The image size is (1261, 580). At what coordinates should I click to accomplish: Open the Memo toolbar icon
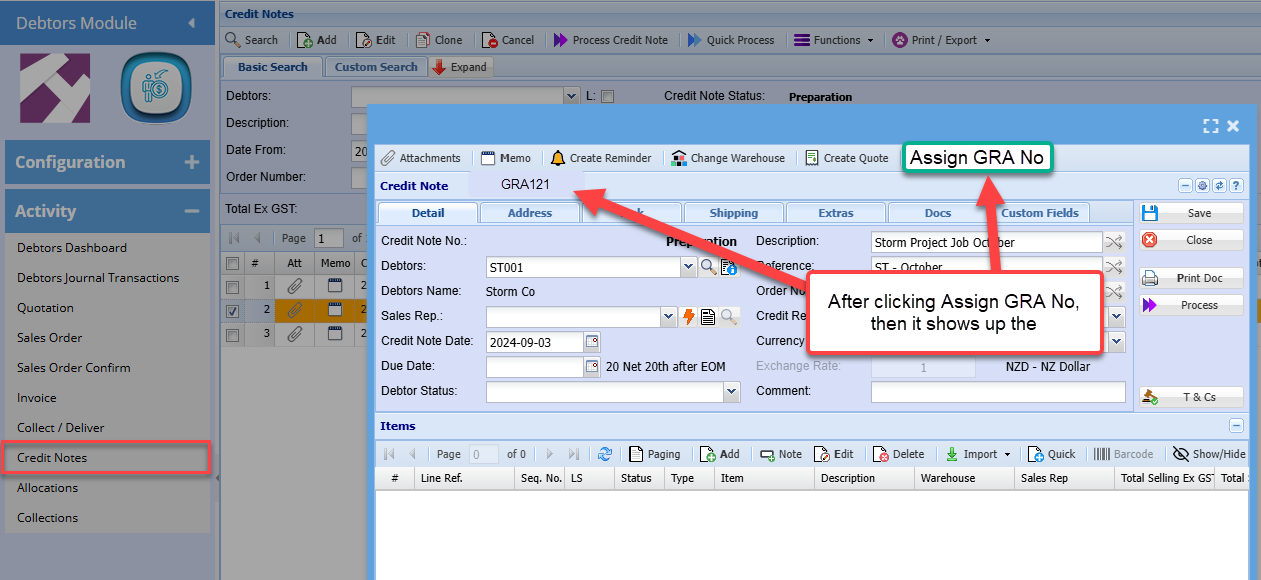click(x=488, y=158)
